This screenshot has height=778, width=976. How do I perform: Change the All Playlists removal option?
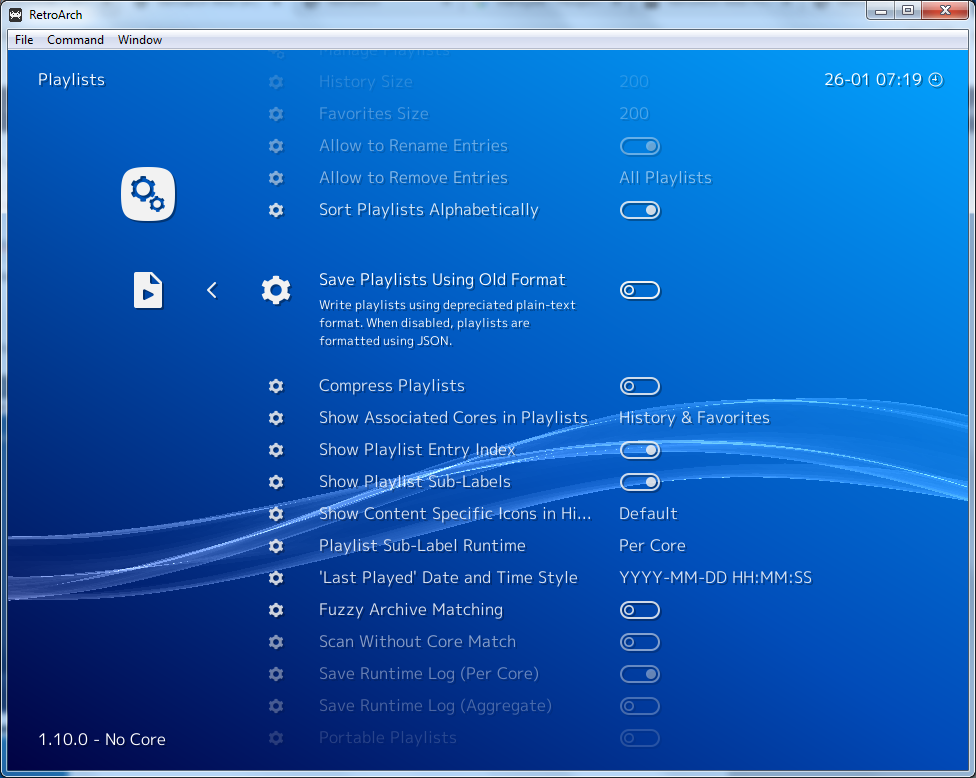pos(665,178)
